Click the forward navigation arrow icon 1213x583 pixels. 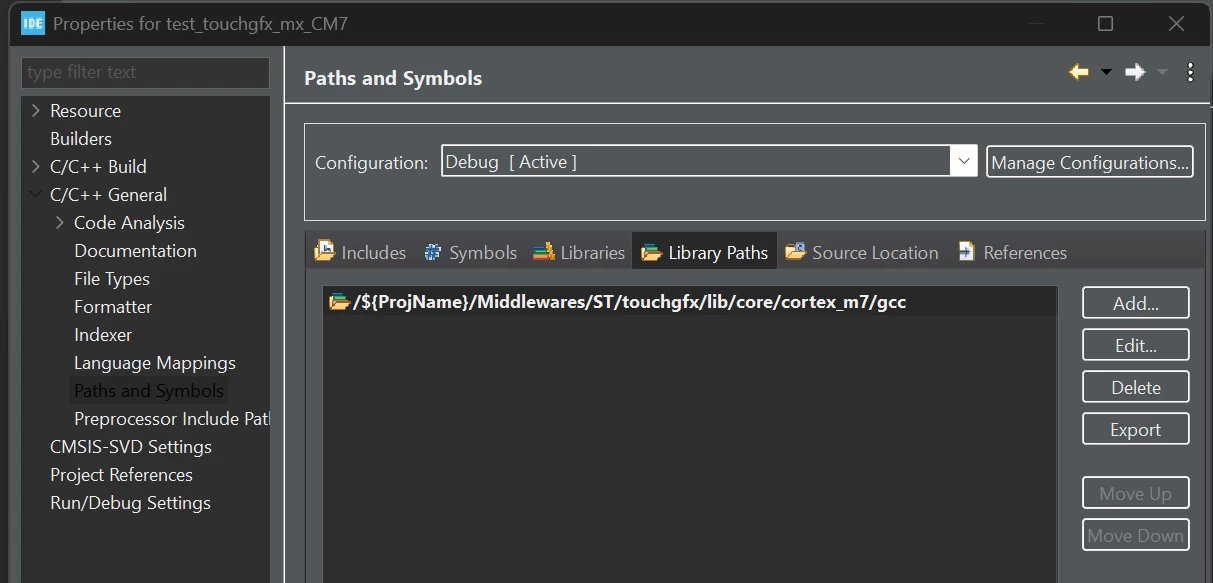click(1135, 72)
